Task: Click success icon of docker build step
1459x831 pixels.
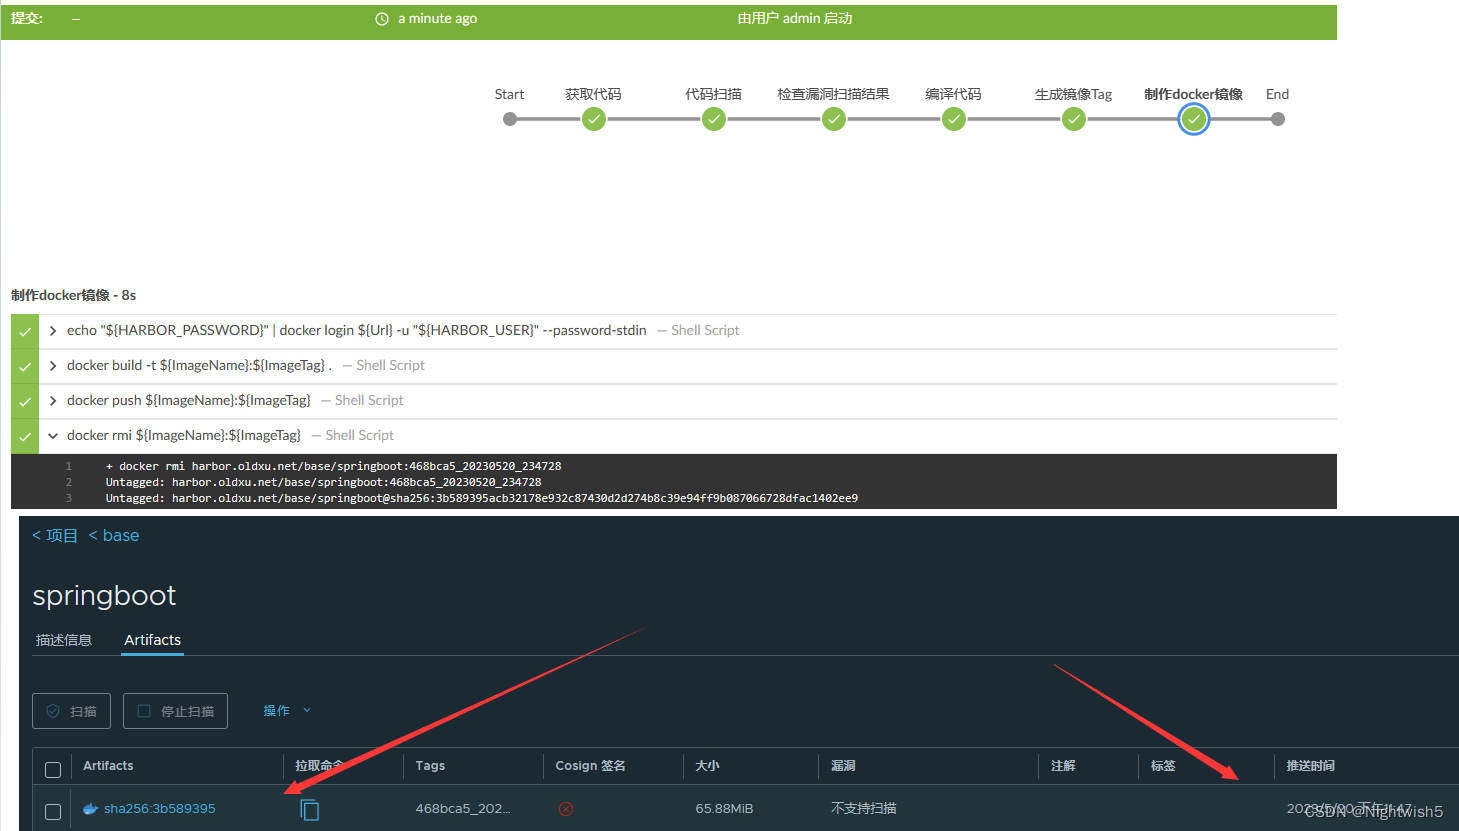Action: (x=25, y=366)
